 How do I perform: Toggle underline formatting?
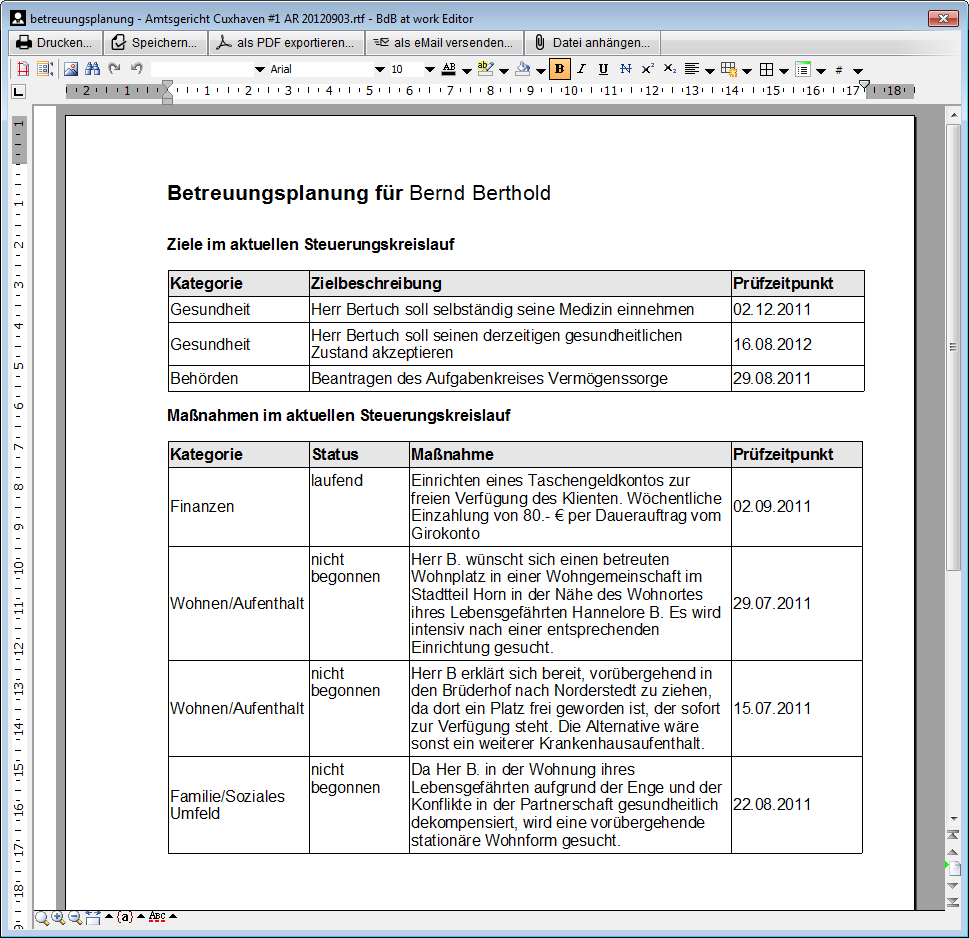(x=603, y=69)
